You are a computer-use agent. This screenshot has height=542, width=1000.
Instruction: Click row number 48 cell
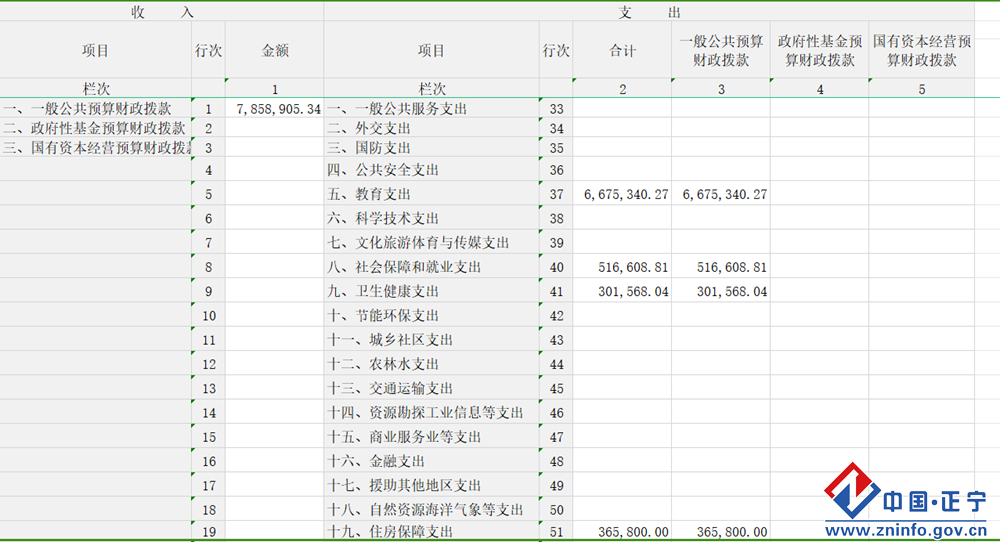click(556, 460)
